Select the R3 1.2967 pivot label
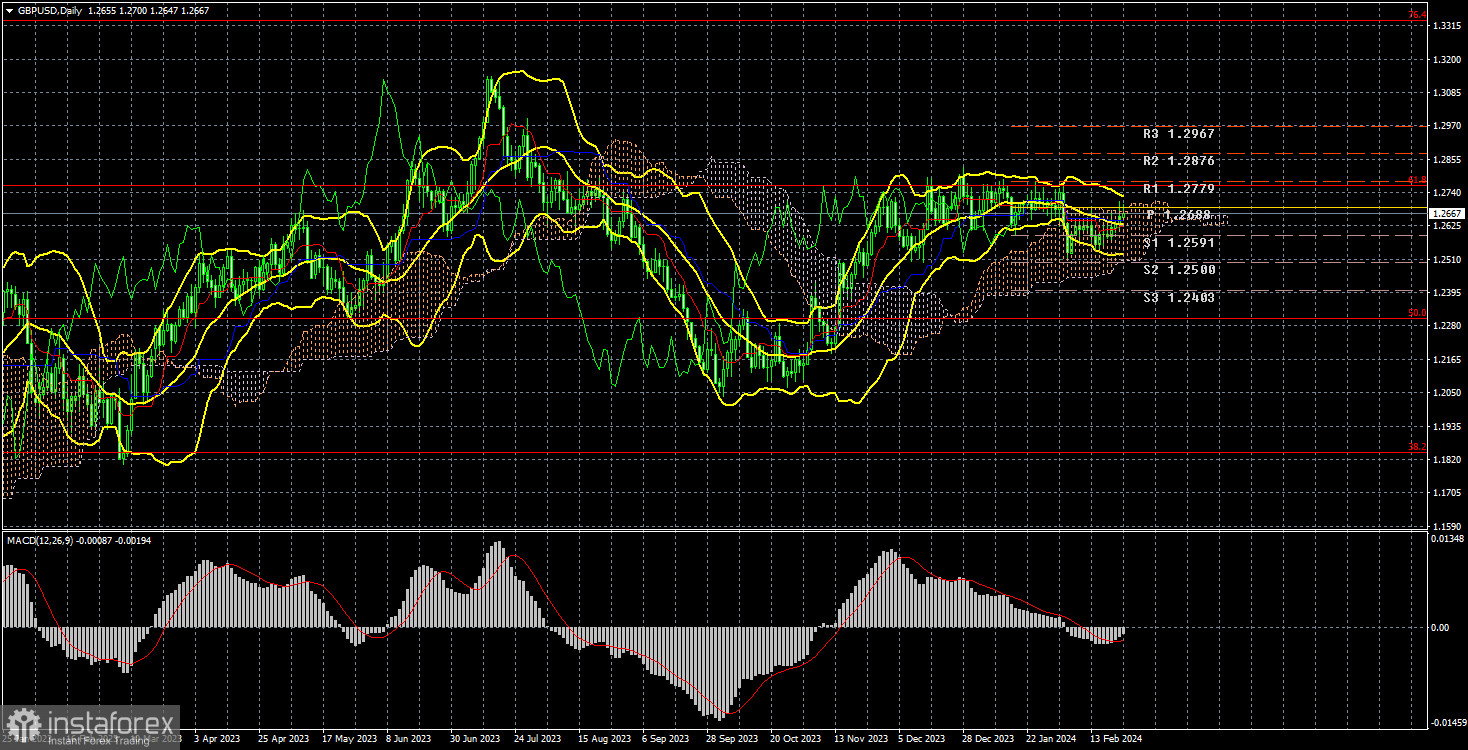Viewport: 1468px width, 750px height. click(x=1177, y=133)
